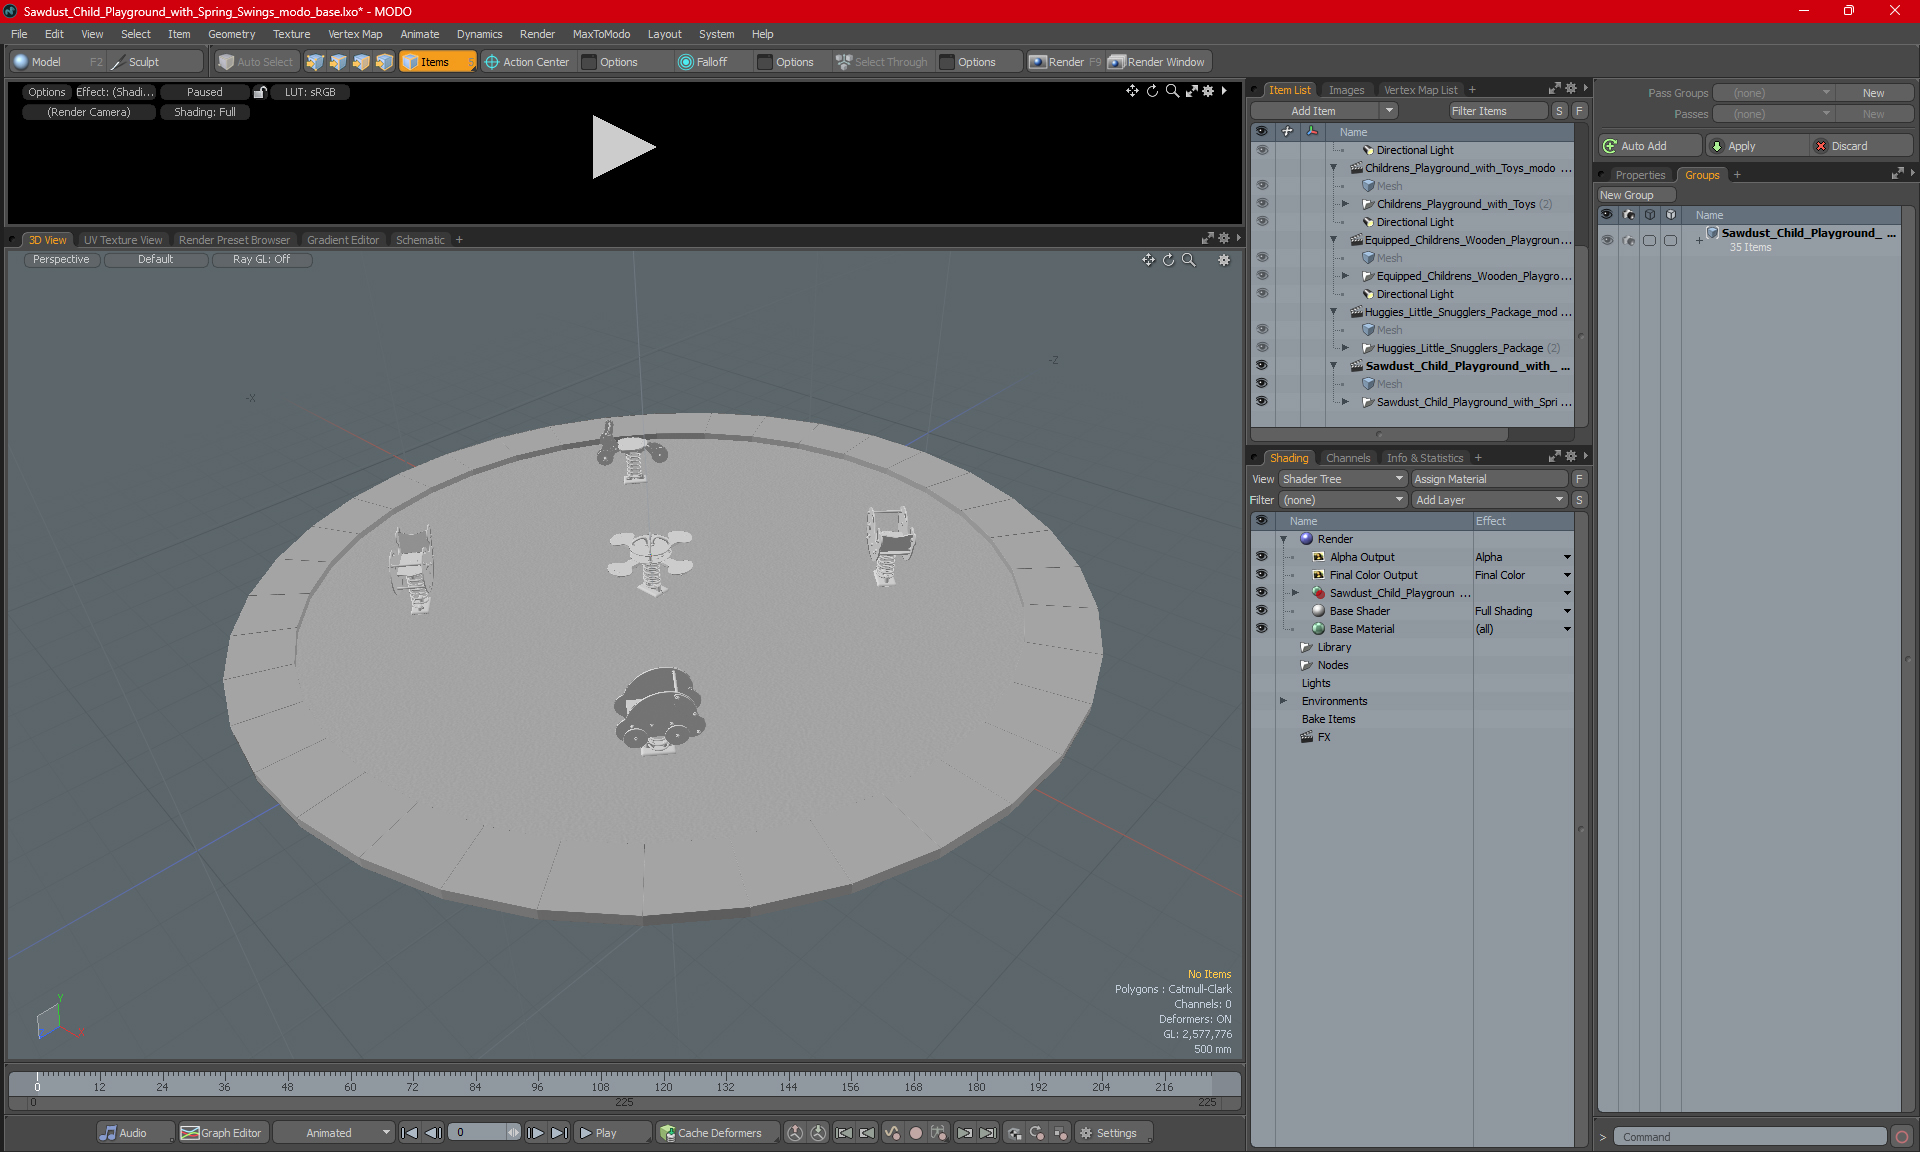Toggle eye for Sawdust_Child_Playground group
The height and width of the screenshot is (1152, 1920).
[1607, 240]
